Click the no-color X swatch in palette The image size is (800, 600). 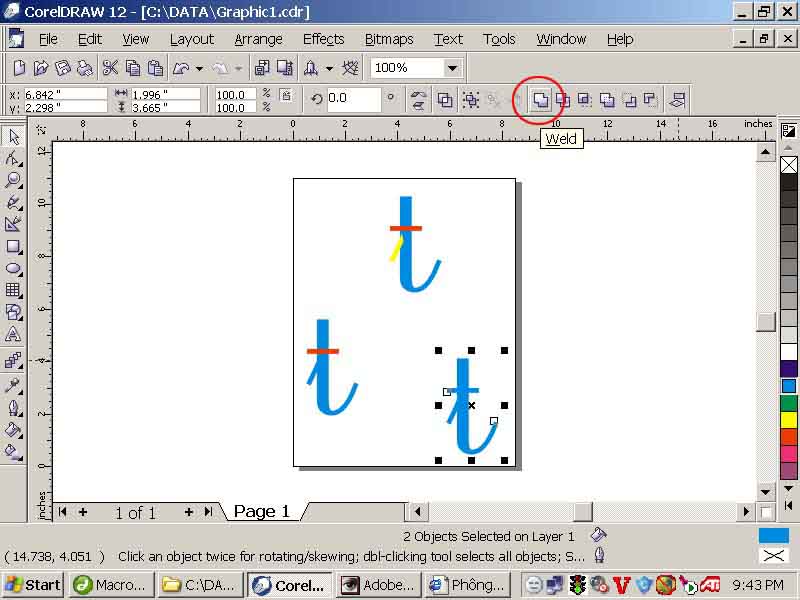(x=789, y=165)
